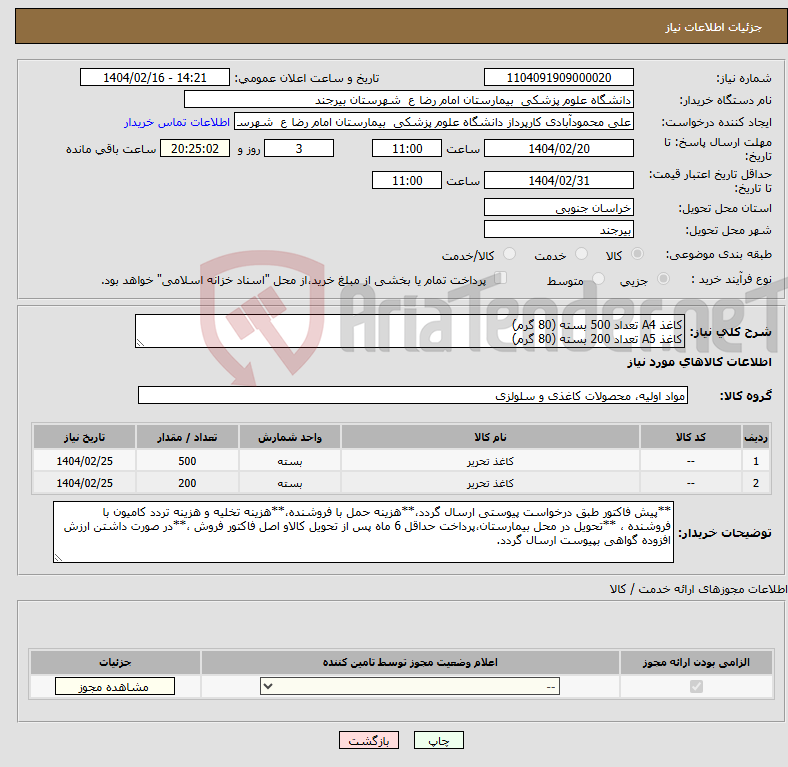Click کاغذ تحریر in row 2

(x=490, y=484)
